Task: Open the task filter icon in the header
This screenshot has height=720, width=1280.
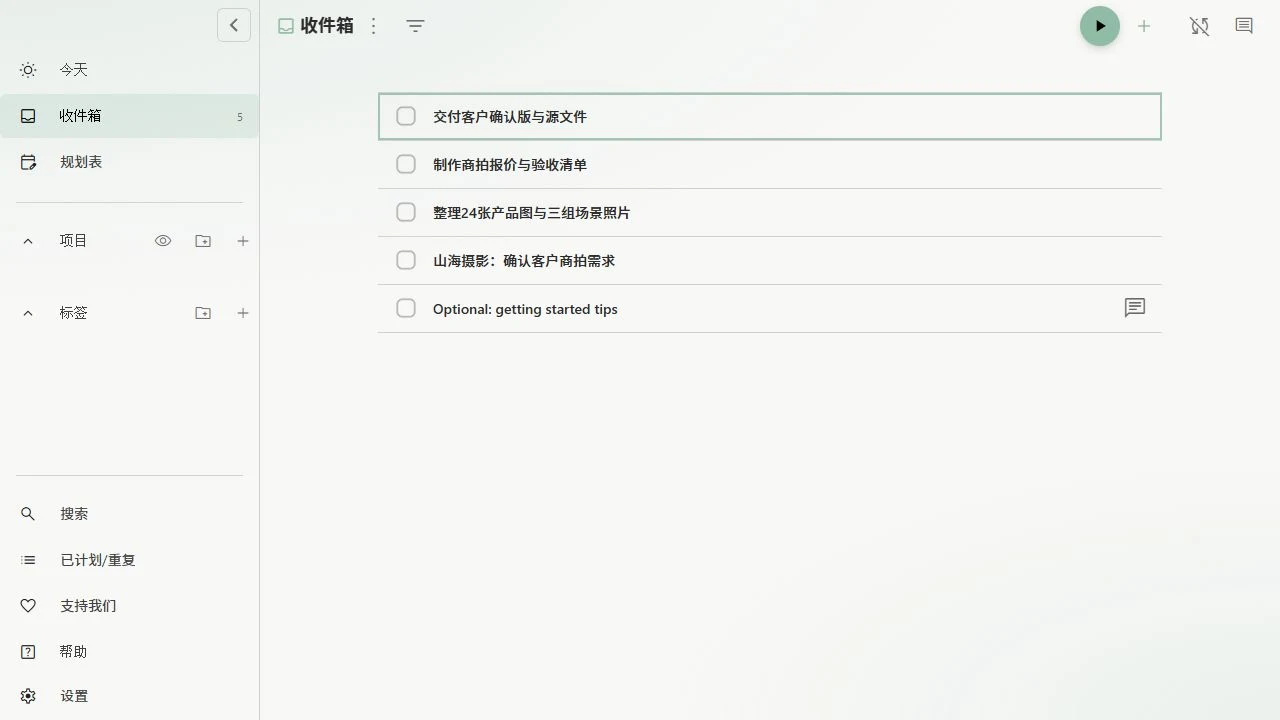Action: (416, 26)
